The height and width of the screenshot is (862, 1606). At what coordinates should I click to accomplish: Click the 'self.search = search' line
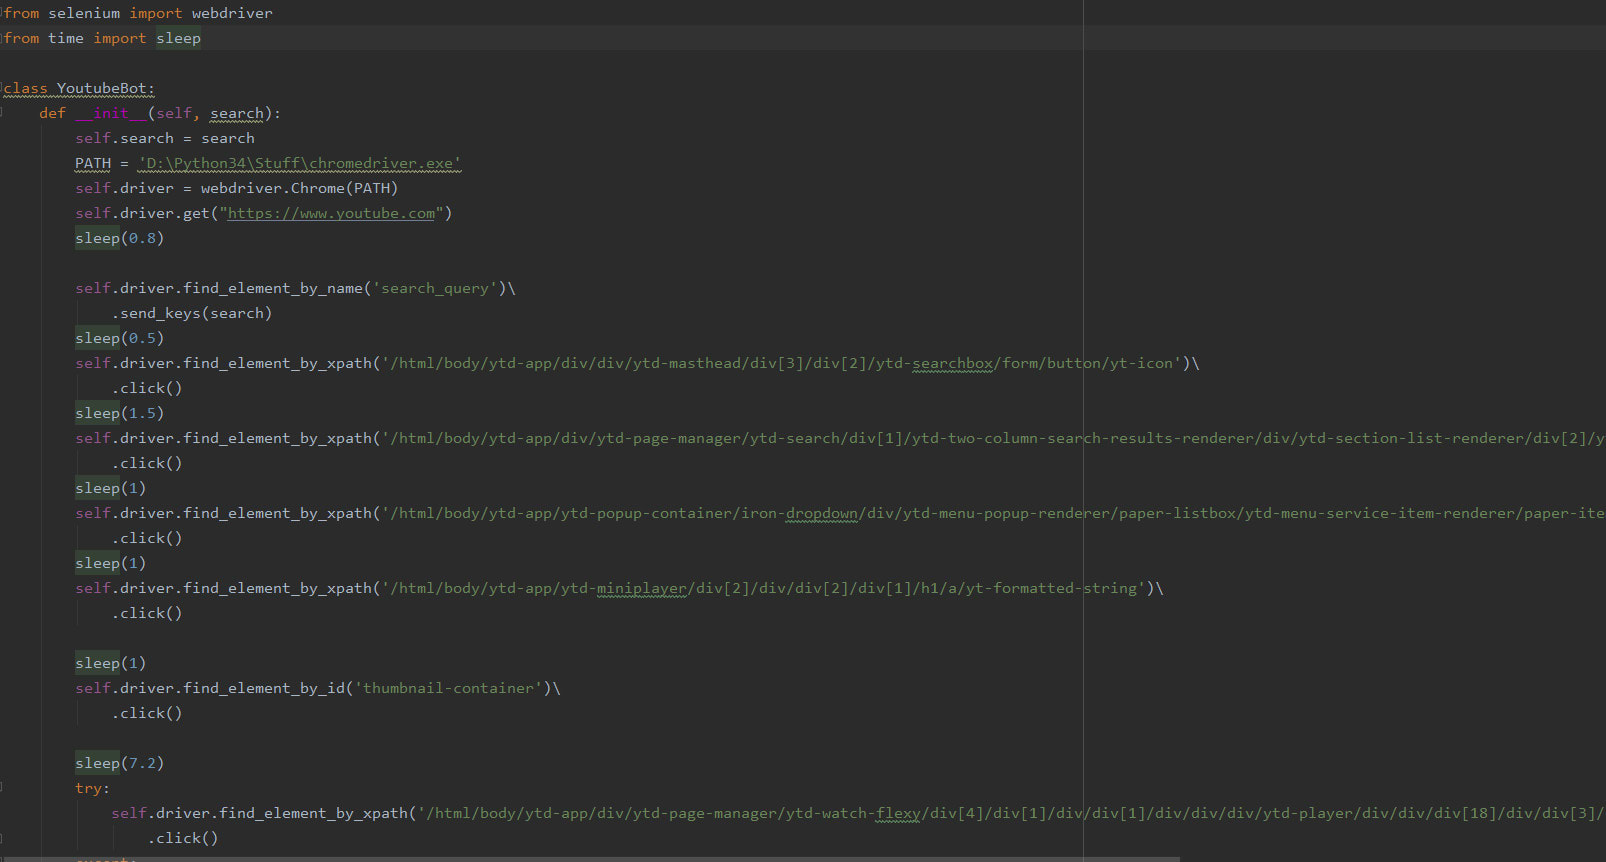click(165, 138)
